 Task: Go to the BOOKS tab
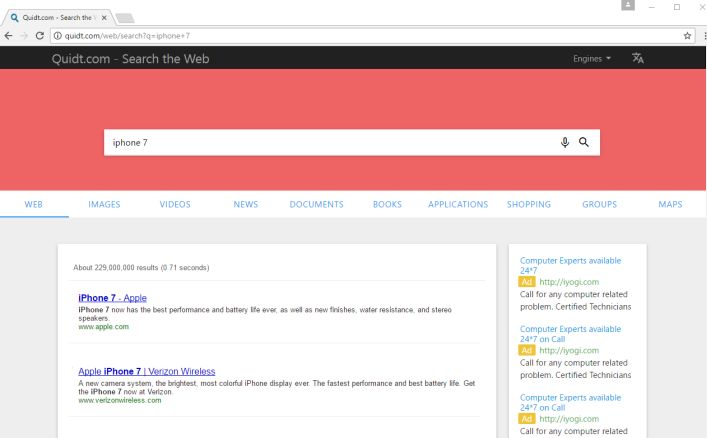(387, 204)
